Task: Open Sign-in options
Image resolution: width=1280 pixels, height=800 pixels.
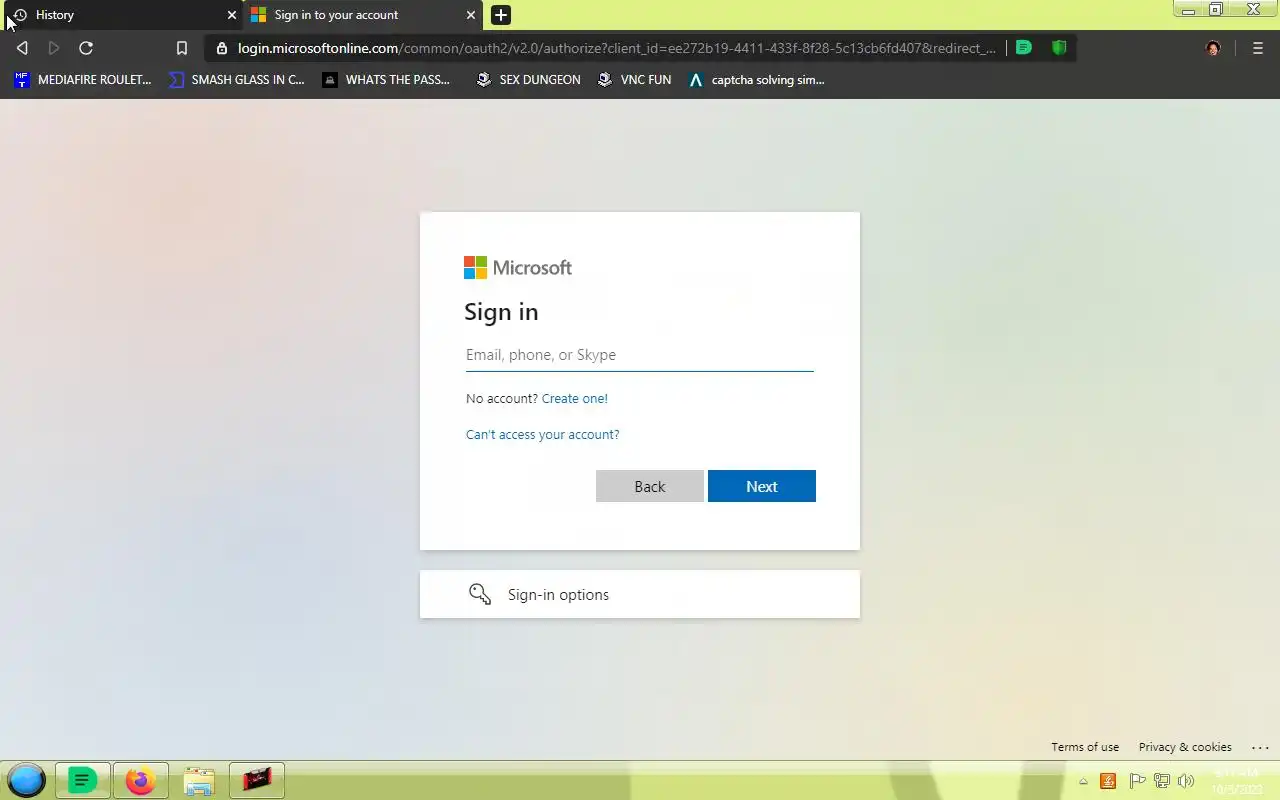Action: (x=640, y=594)
